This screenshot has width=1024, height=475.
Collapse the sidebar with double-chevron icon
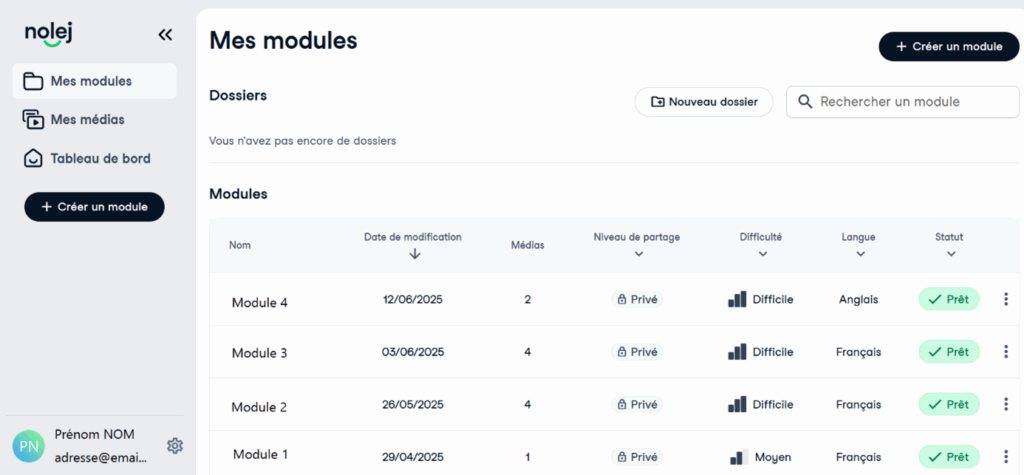tap(165, 35)
